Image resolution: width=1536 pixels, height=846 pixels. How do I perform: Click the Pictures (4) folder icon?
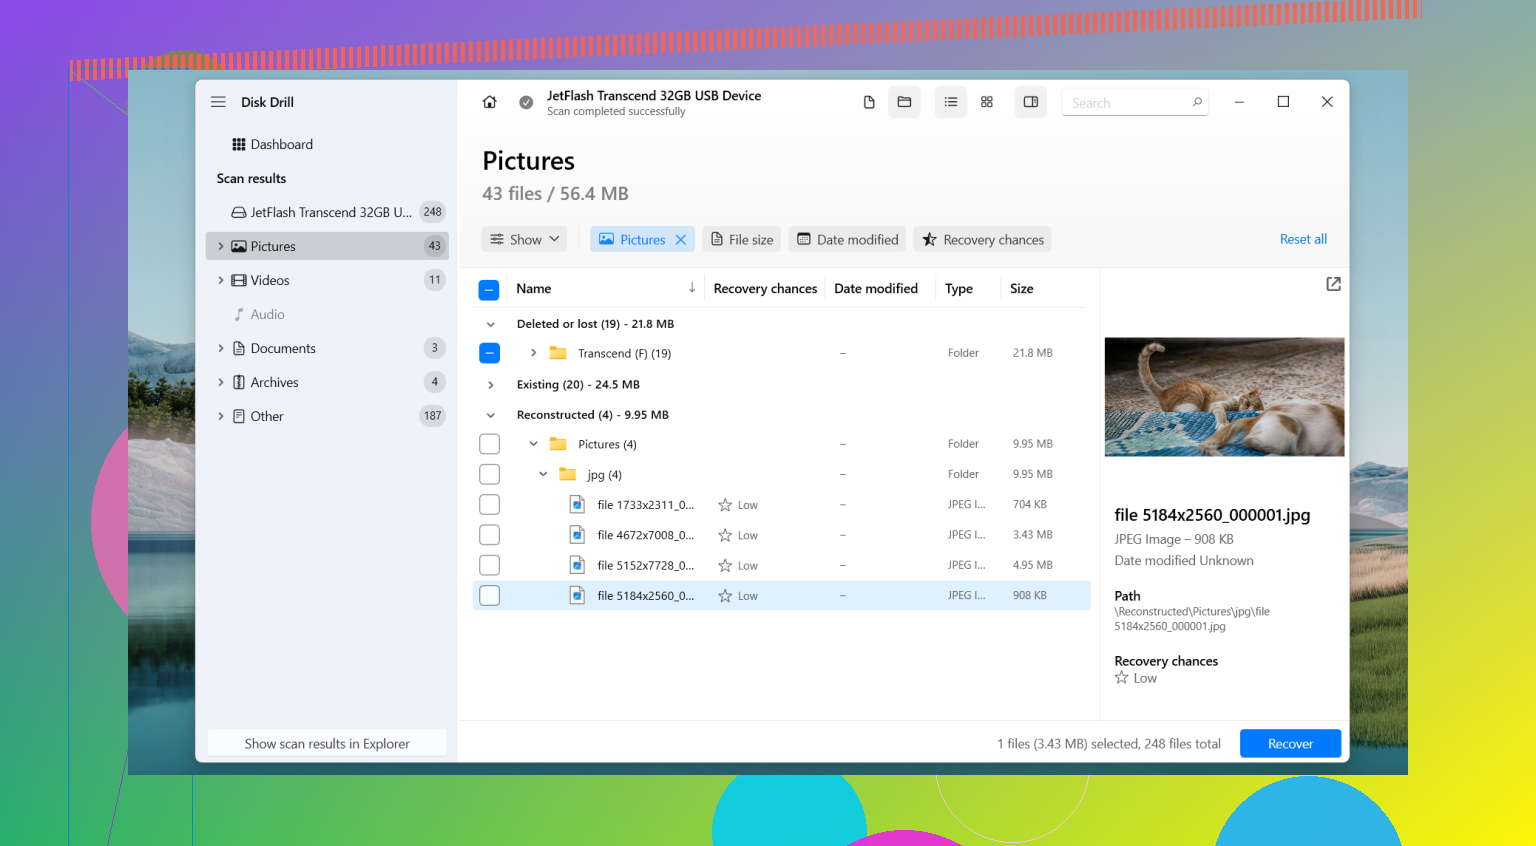click(558, 444)
